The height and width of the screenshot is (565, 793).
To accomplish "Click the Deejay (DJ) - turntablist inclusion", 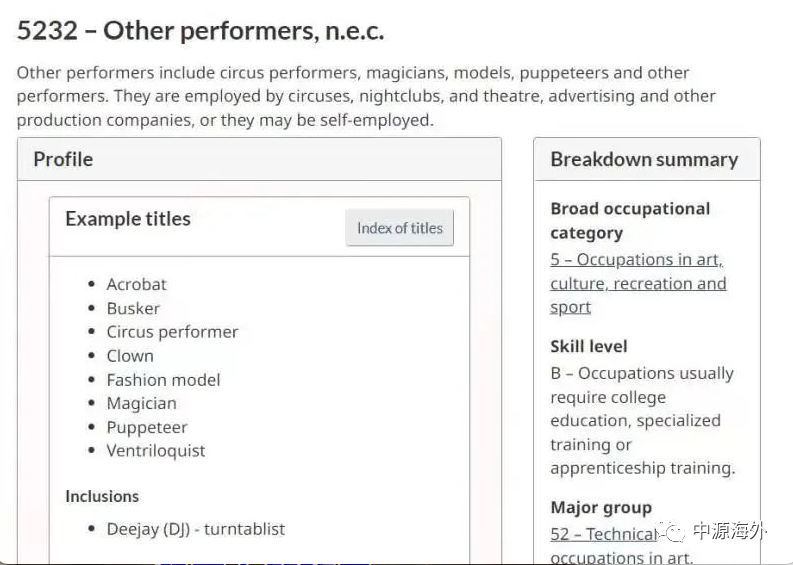I will coord(195,529).
